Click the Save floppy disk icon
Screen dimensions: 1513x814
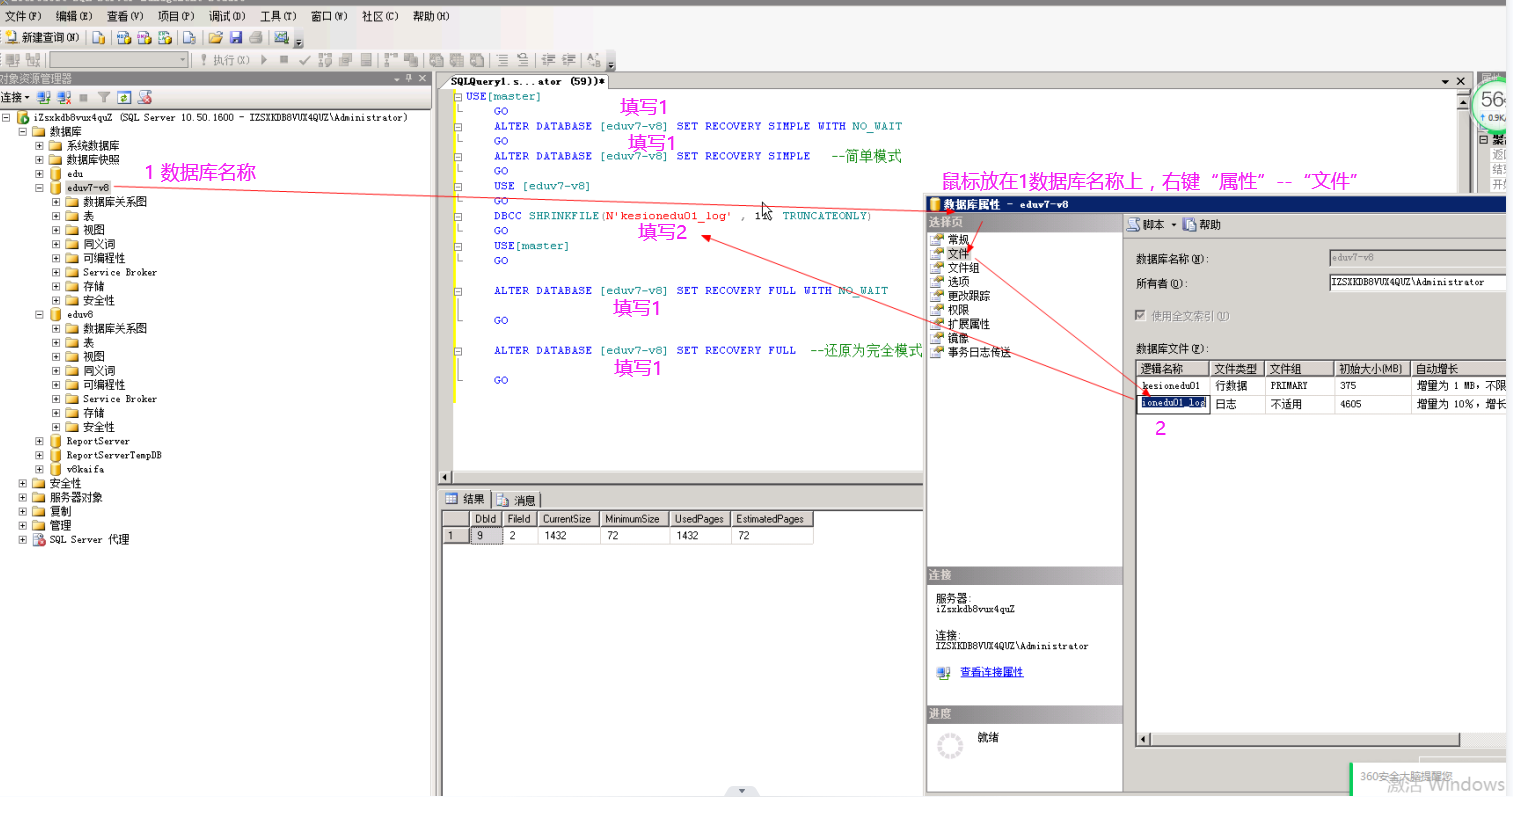click(x=236, y=38)
